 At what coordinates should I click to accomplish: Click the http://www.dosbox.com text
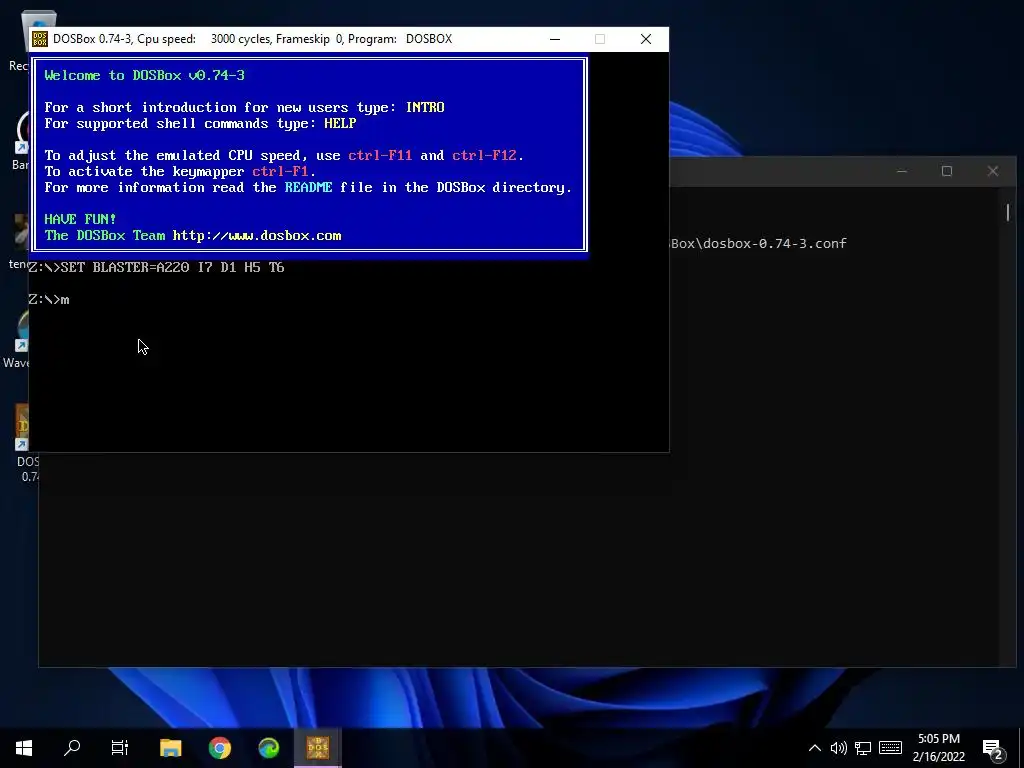point(257,236)
